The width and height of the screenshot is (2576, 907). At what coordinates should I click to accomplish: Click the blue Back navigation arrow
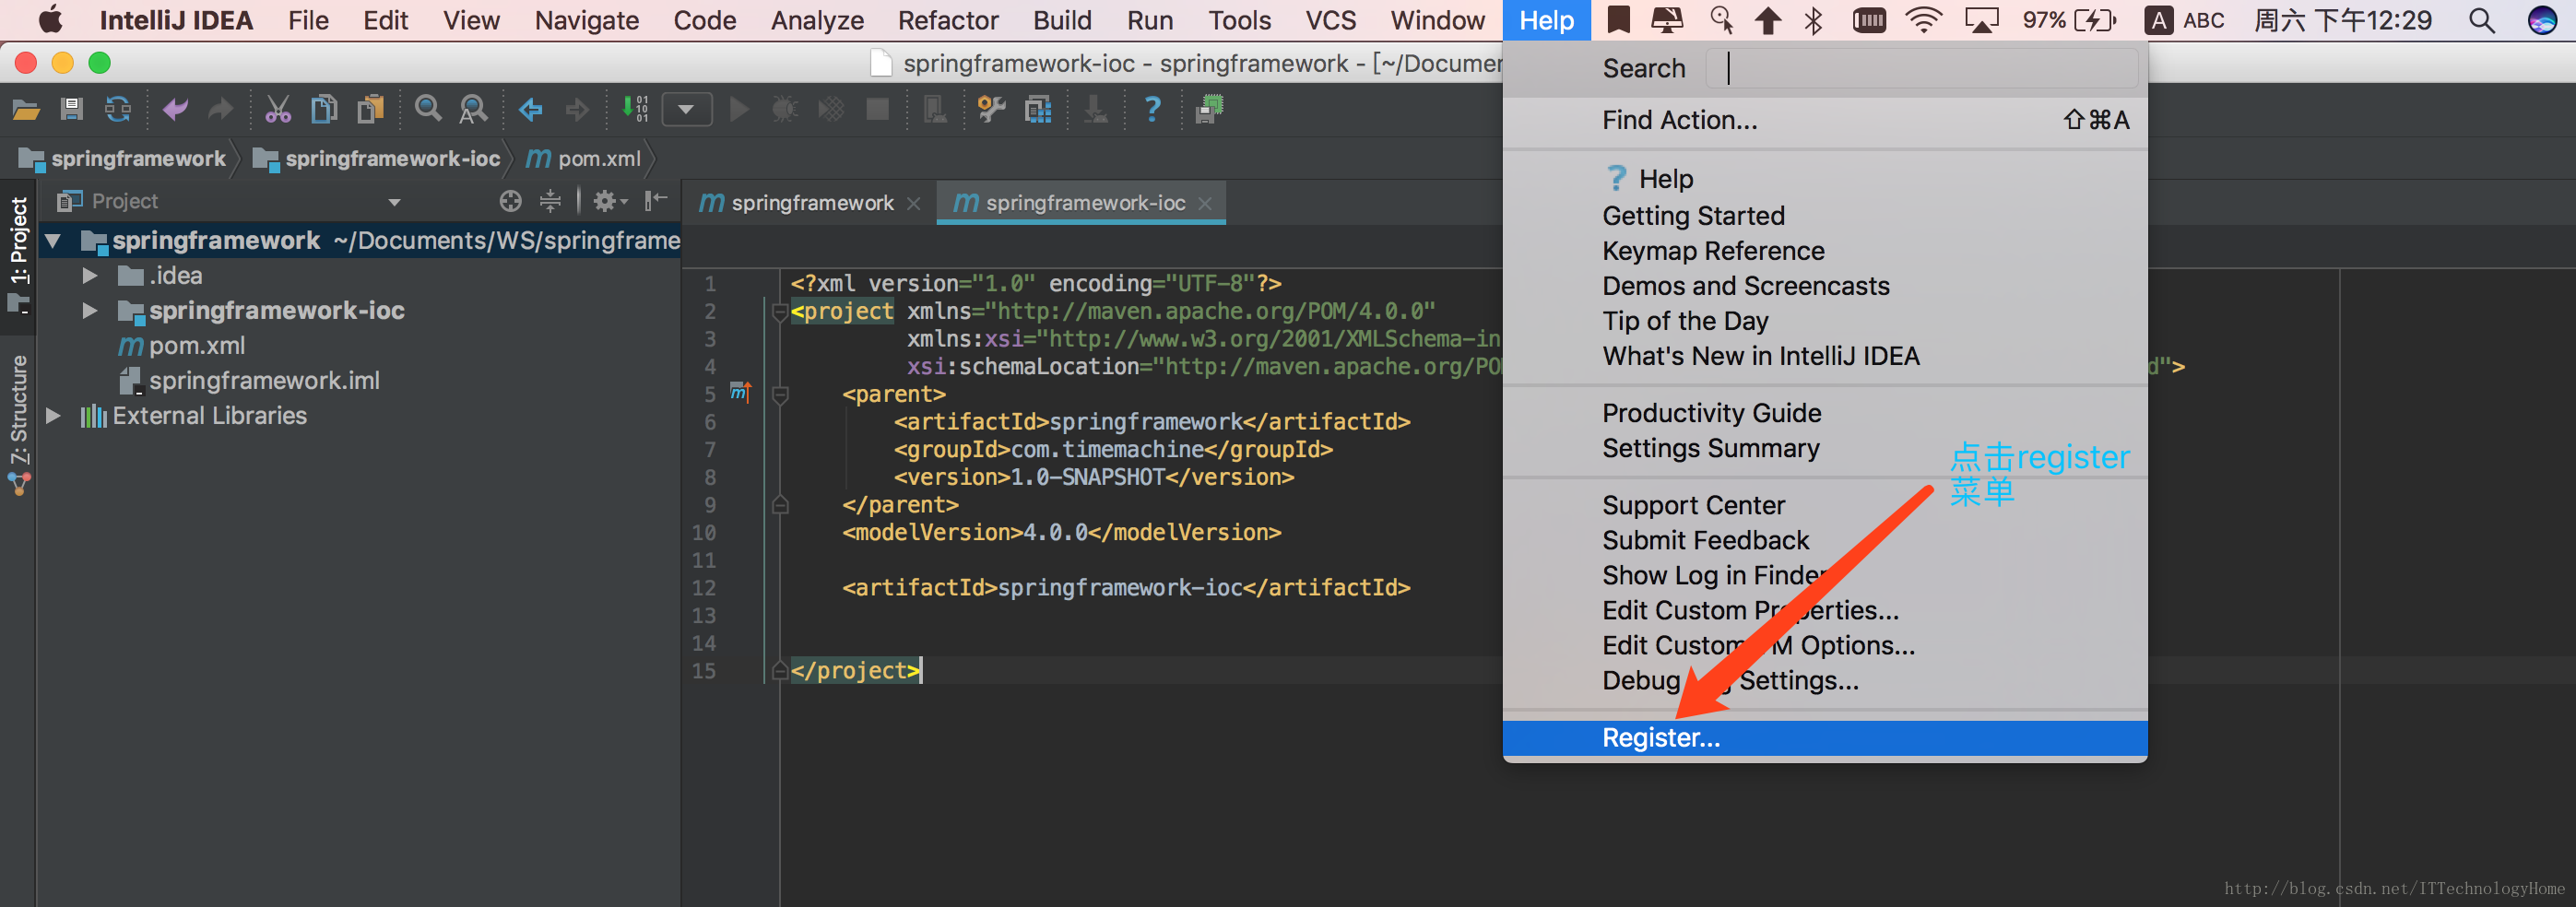[x=531, y=109]
